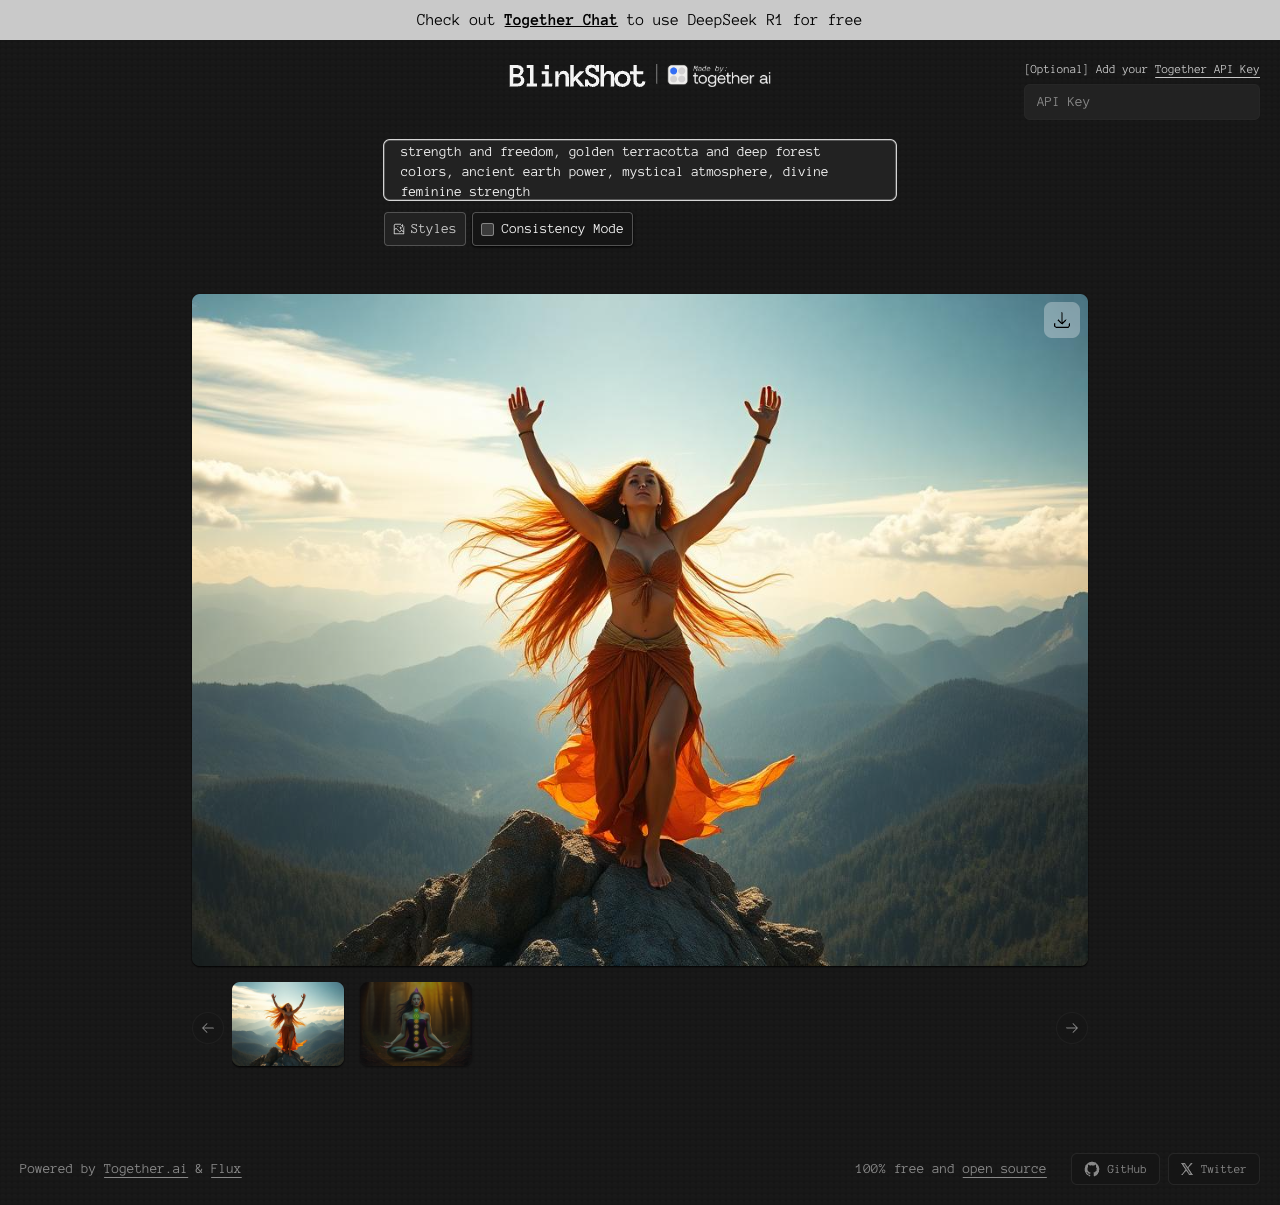Select the meditating chakra figure thumbnail
This screenshot has height=1205, width=1280.
point(415,1024)
